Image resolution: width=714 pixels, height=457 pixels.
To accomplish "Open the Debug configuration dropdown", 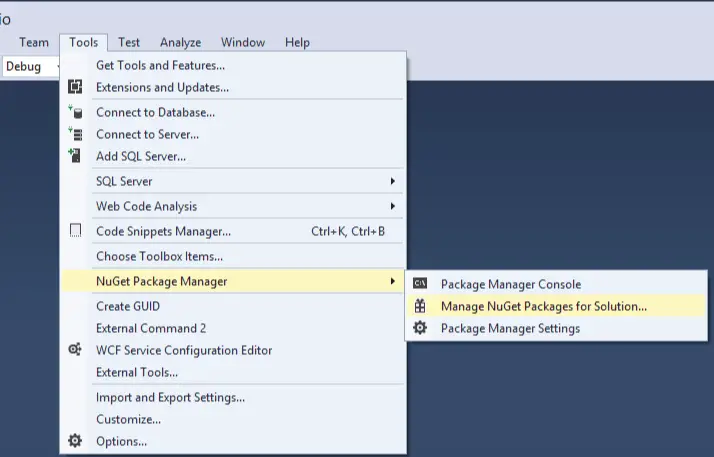I will click(x=30, y=67).
